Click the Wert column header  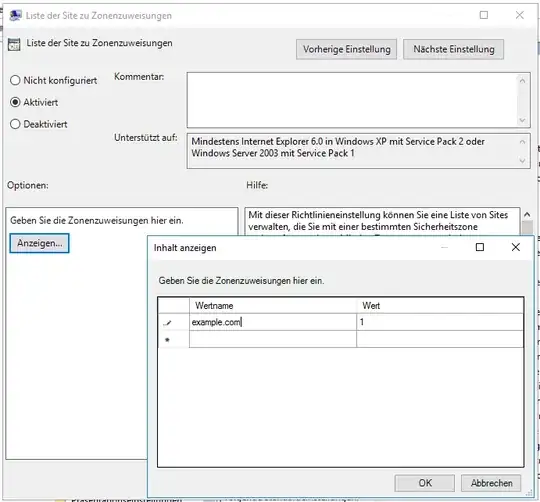(440, 306)
